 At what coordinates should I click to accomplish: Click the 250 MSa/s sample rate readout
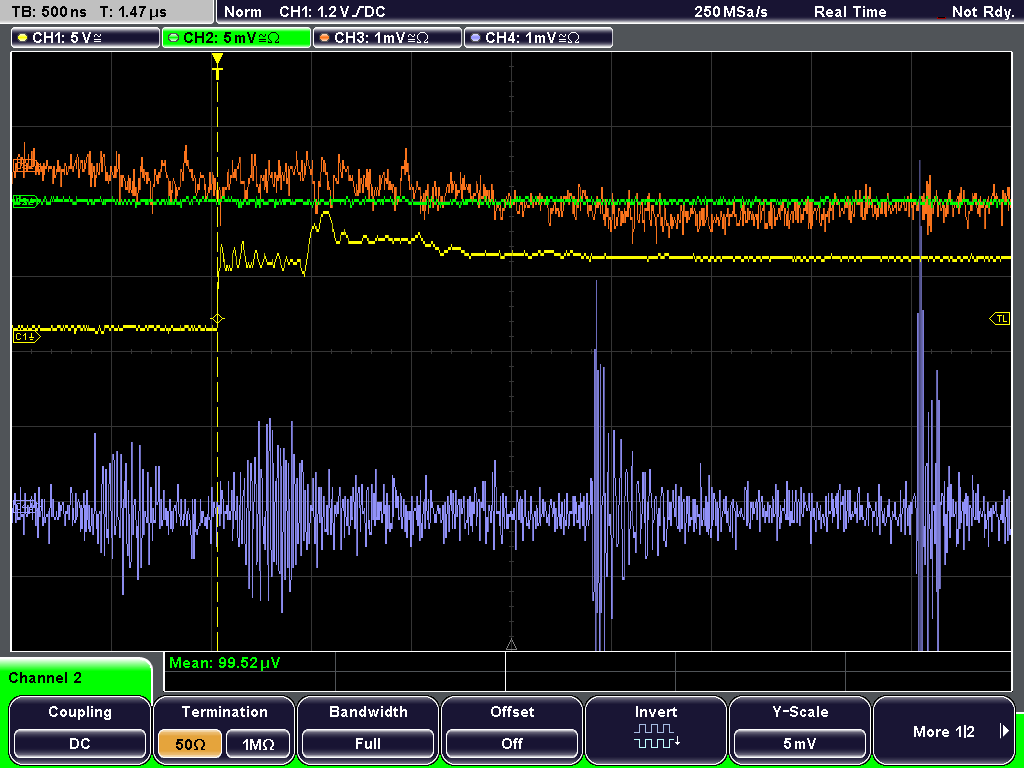(731, 12)
